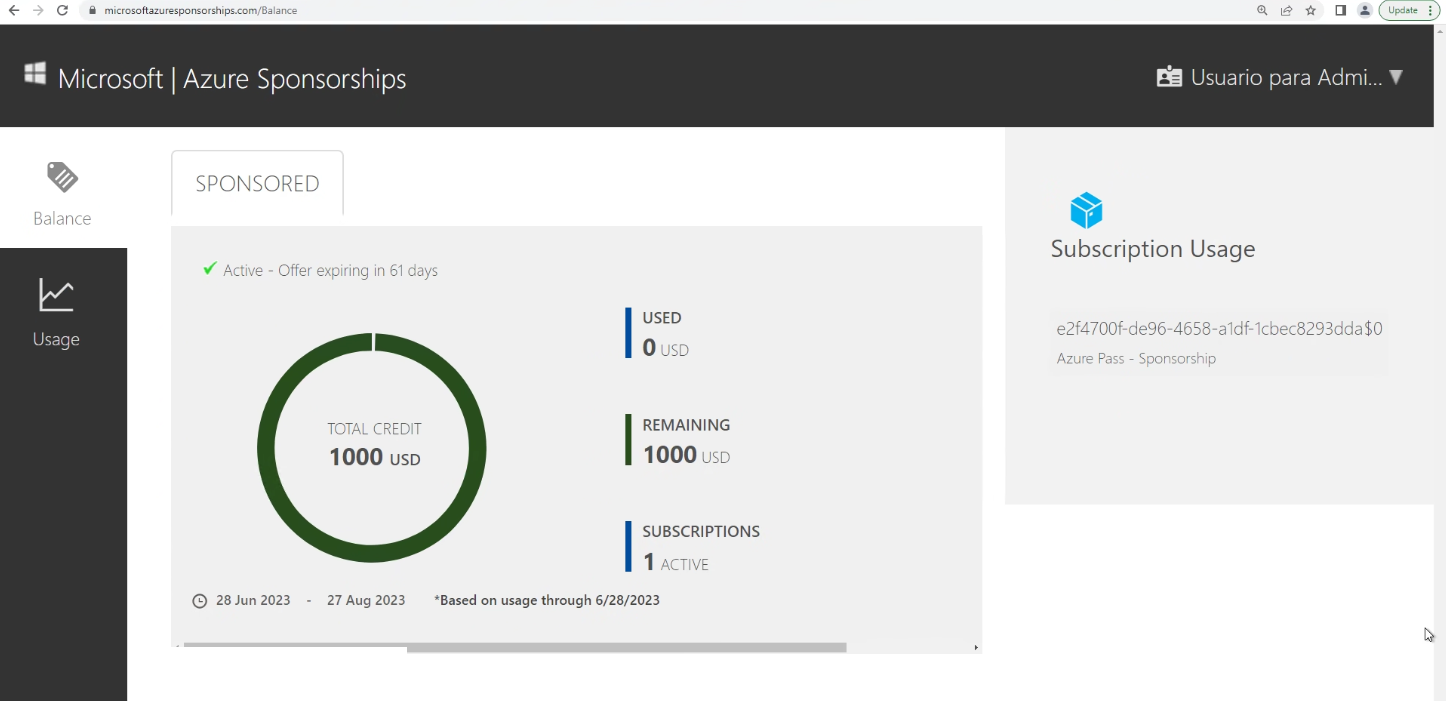
Task: Click the user badge icon next to account name
Action: 1168,76
